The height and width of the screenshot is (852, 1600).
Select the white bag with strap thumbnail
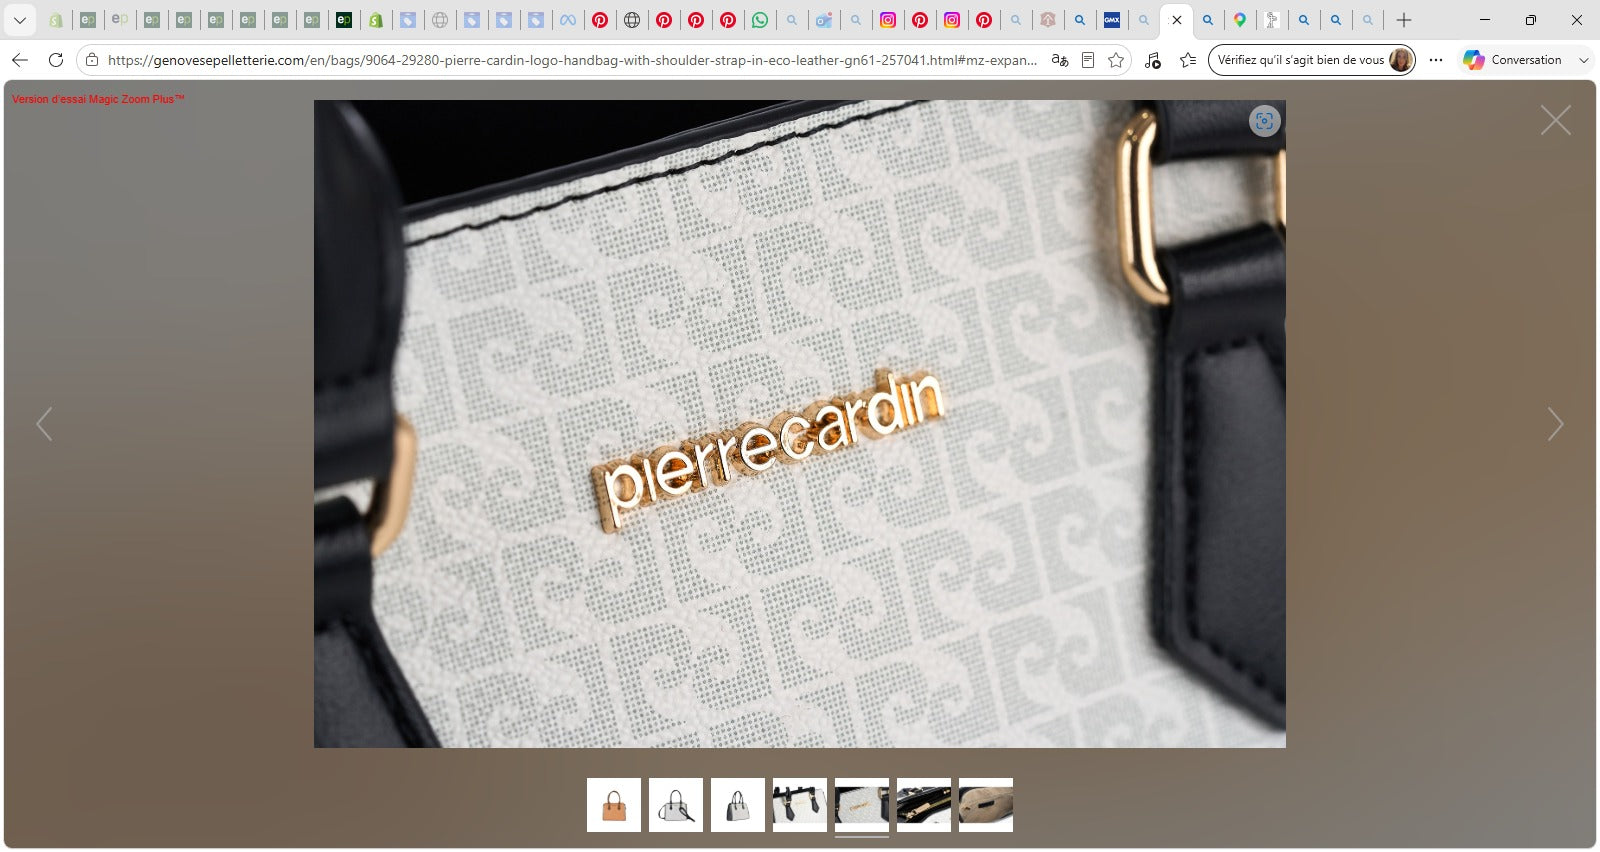676,805
